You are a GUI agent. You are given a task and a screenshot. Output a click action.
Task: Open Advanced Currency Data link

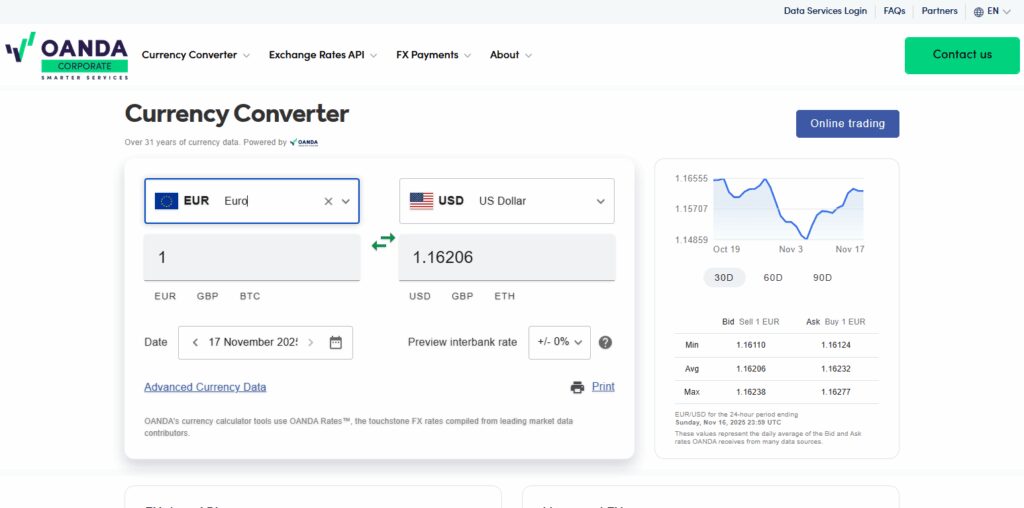click(205, 387)
